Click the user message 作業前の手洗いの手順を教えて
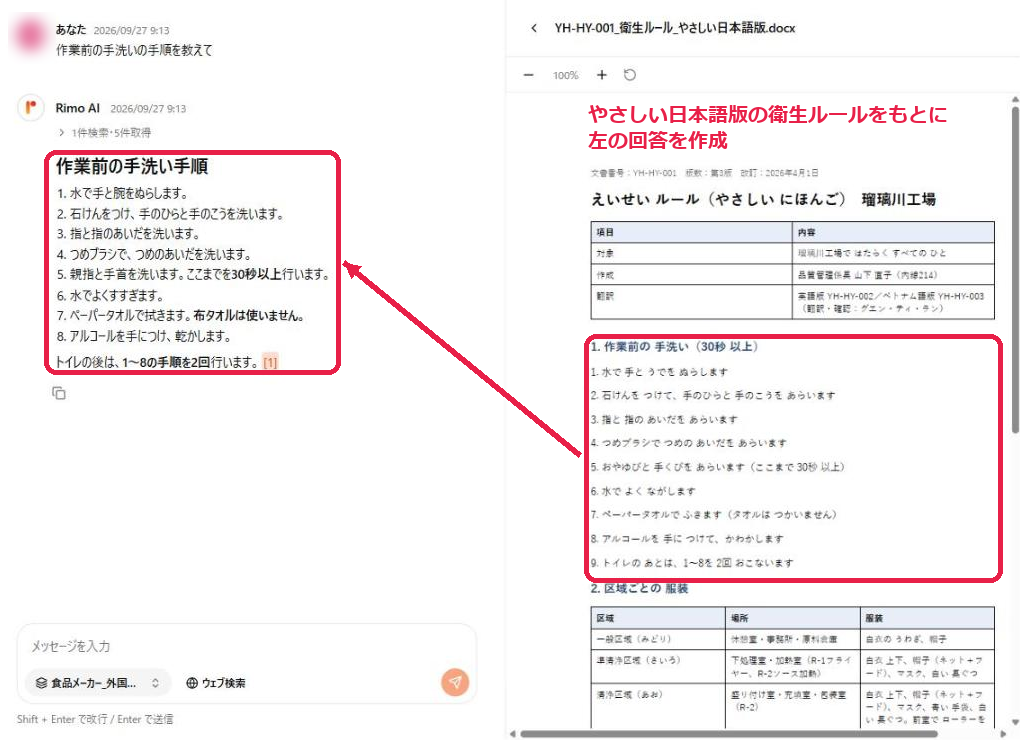This screenshot has height=740, width=1020. click(x=134, y=50)
